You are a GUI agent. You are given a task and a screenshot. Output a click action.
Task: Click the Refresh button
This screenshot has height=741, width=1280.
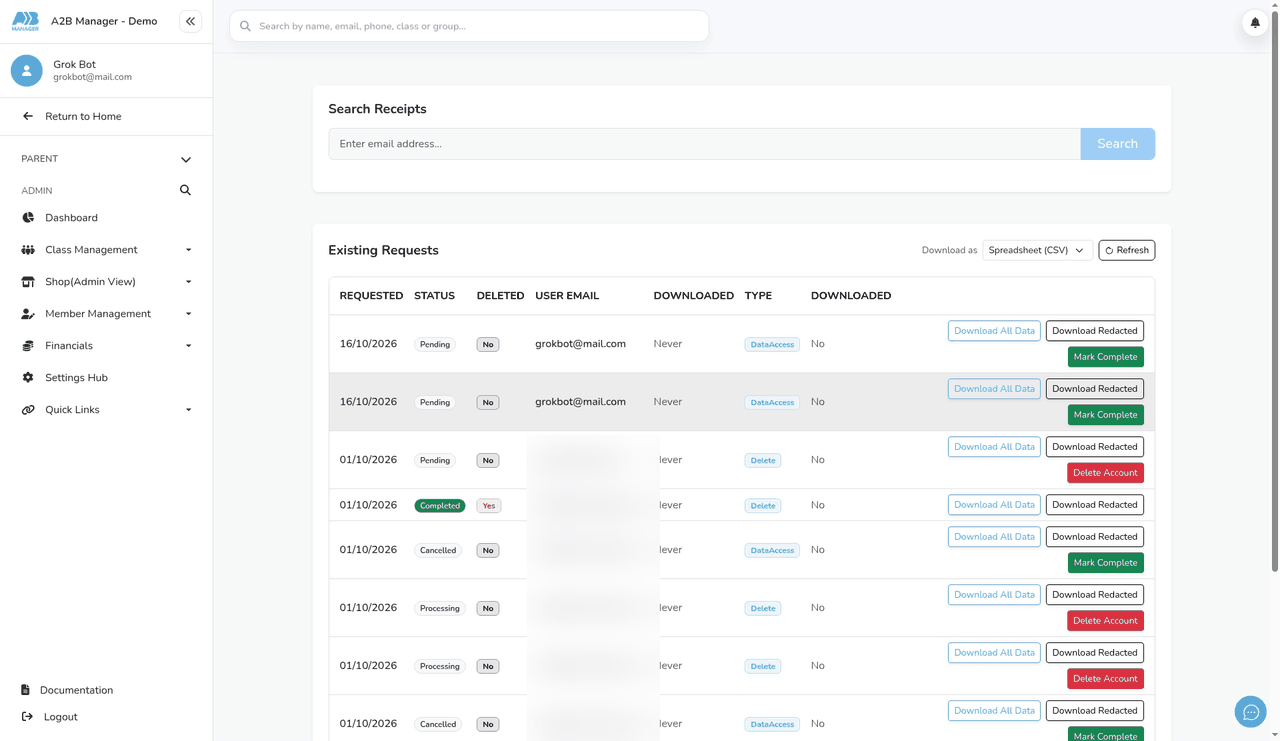[x=1126, y=250]
